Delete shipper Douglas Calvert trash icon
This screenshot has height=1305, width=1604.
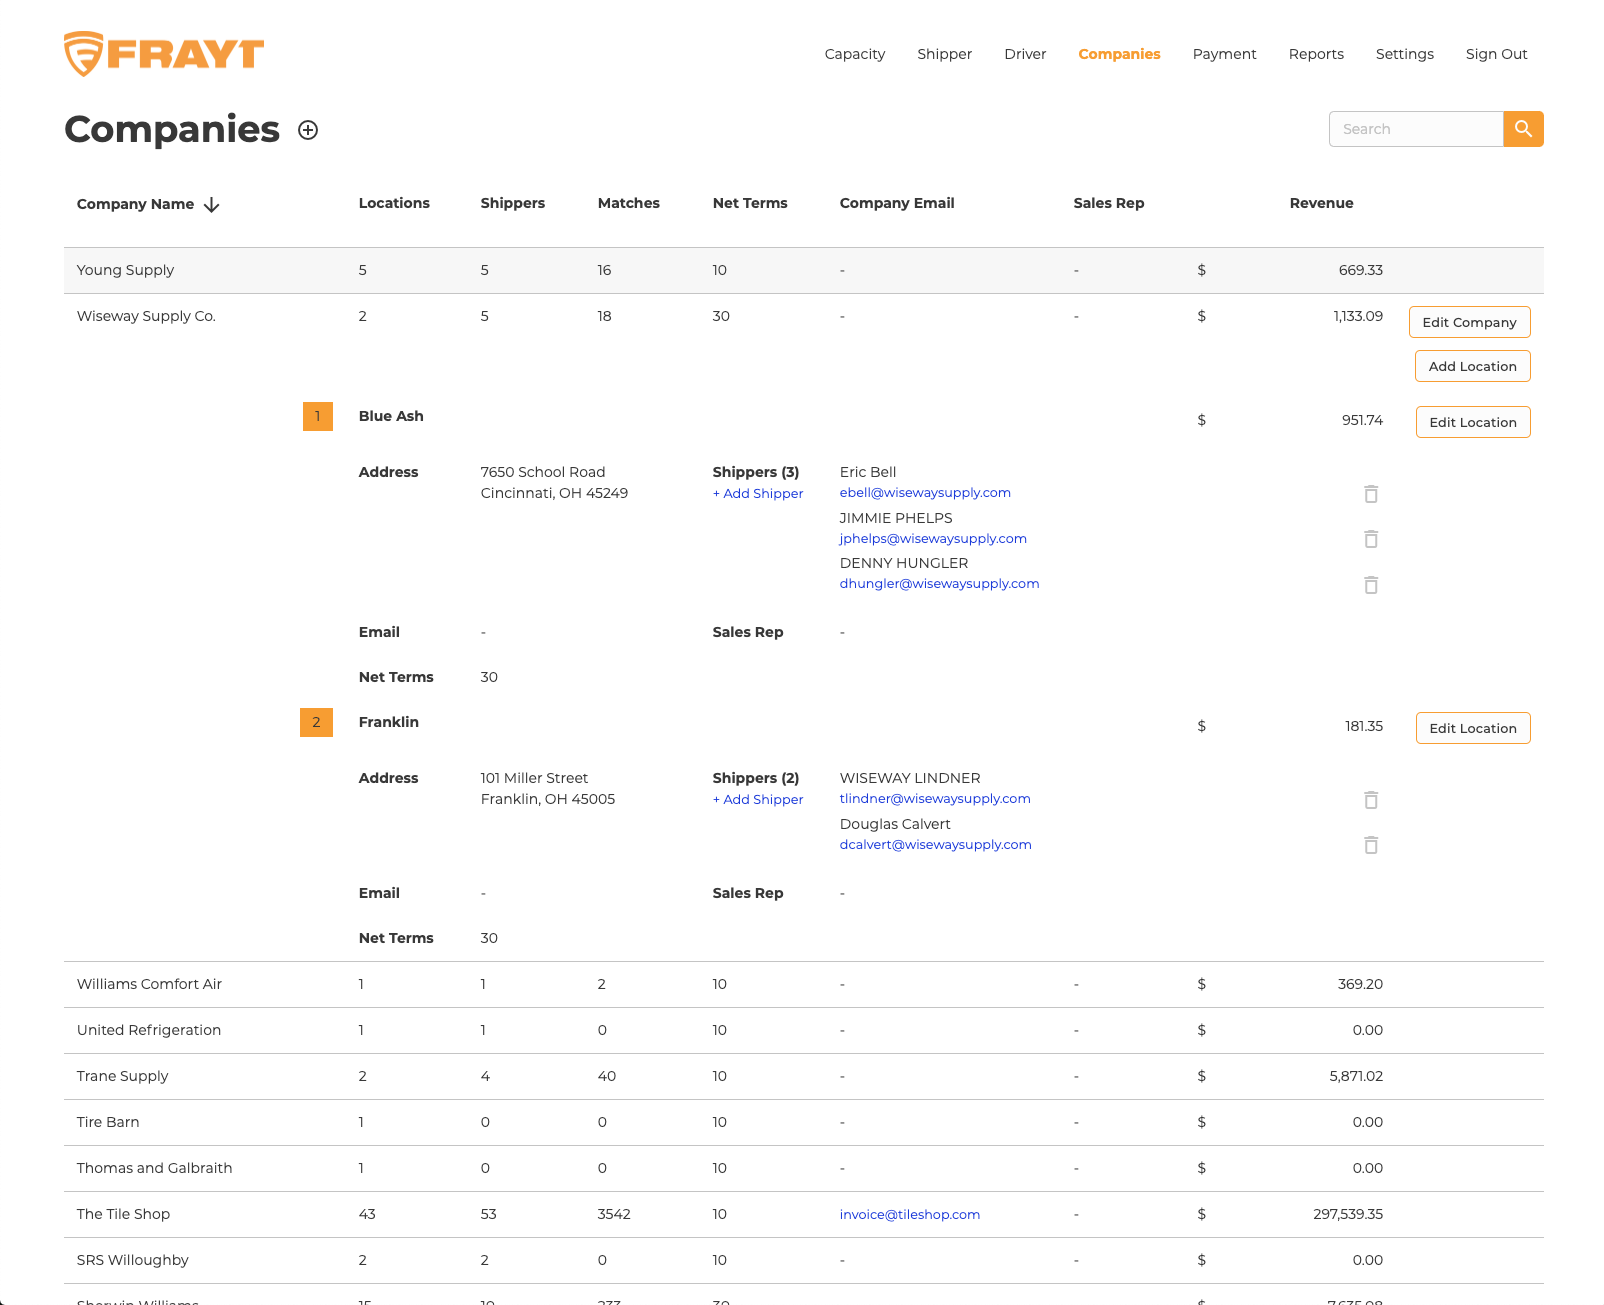click(1371, 845)
